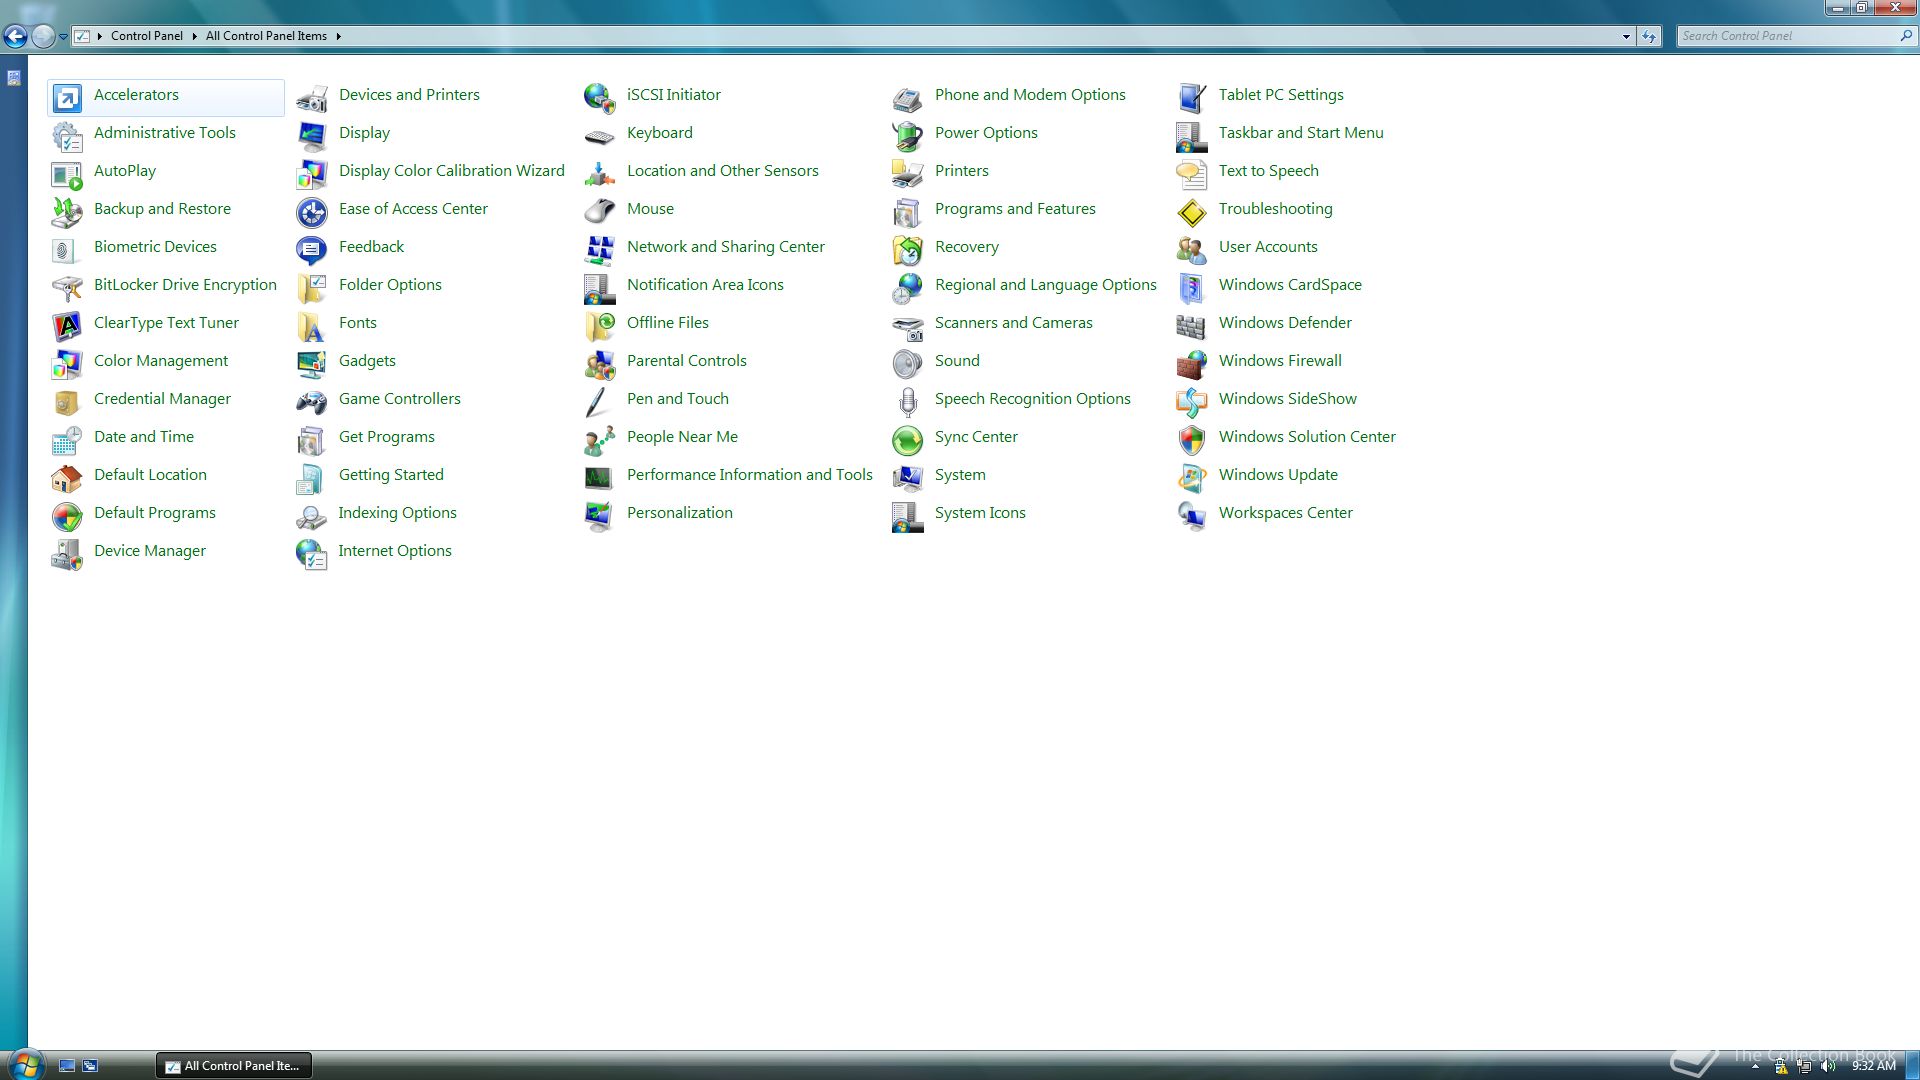Open Taskbar and Start Menu link
The image size is (1920, 1080).
tap(1301, 133)
